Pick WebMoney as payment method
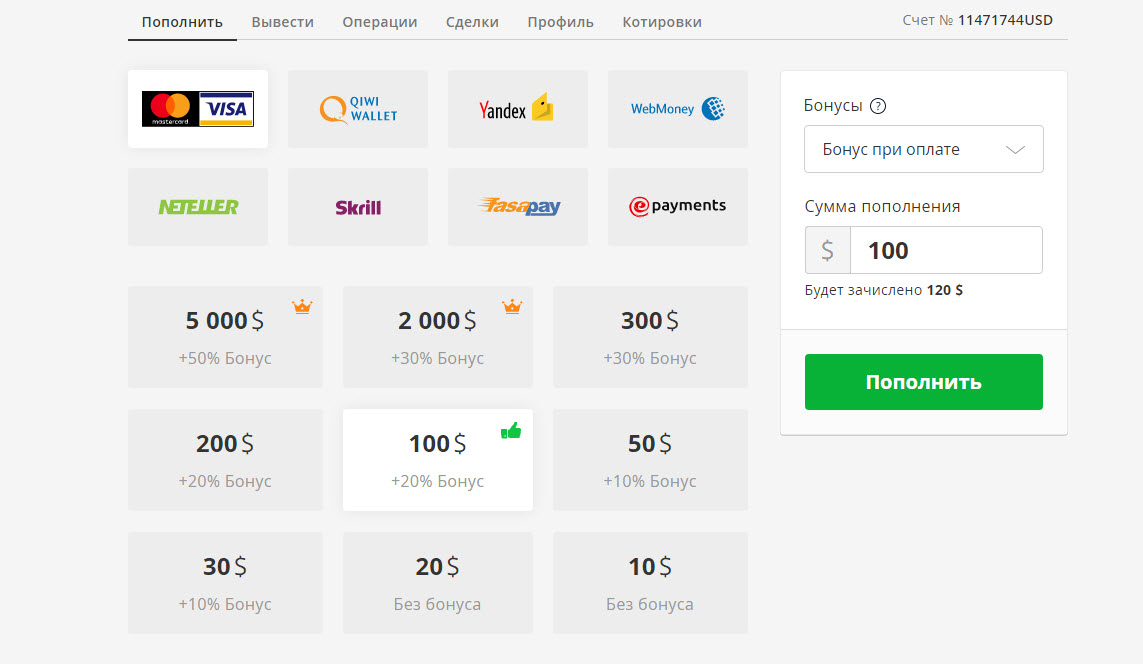This screenshot has height=664, width=1143. click(x=677, y=109)
